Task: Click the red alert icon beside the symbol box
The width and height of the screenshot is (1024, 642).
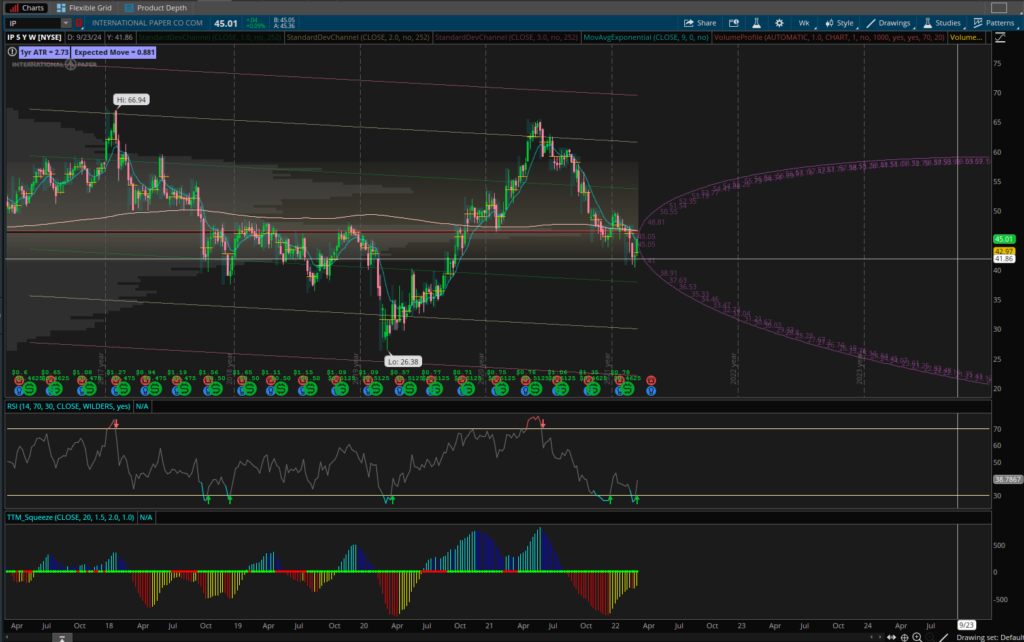Action: coord(79,23)
